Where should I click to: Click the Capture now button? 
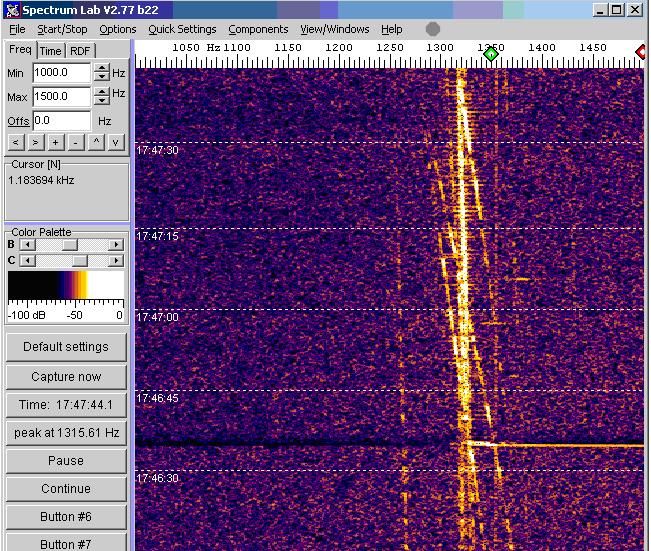click(66, 376)
